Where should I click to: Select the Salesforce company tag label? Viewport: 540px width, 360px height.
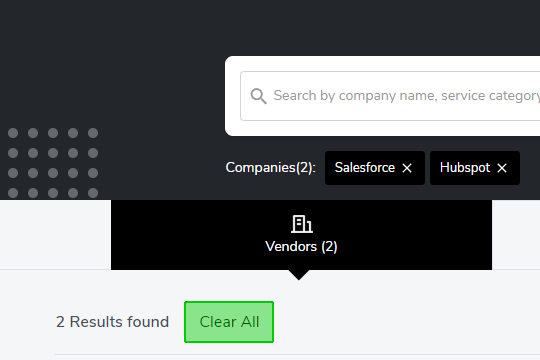click(x=365, y=168)
